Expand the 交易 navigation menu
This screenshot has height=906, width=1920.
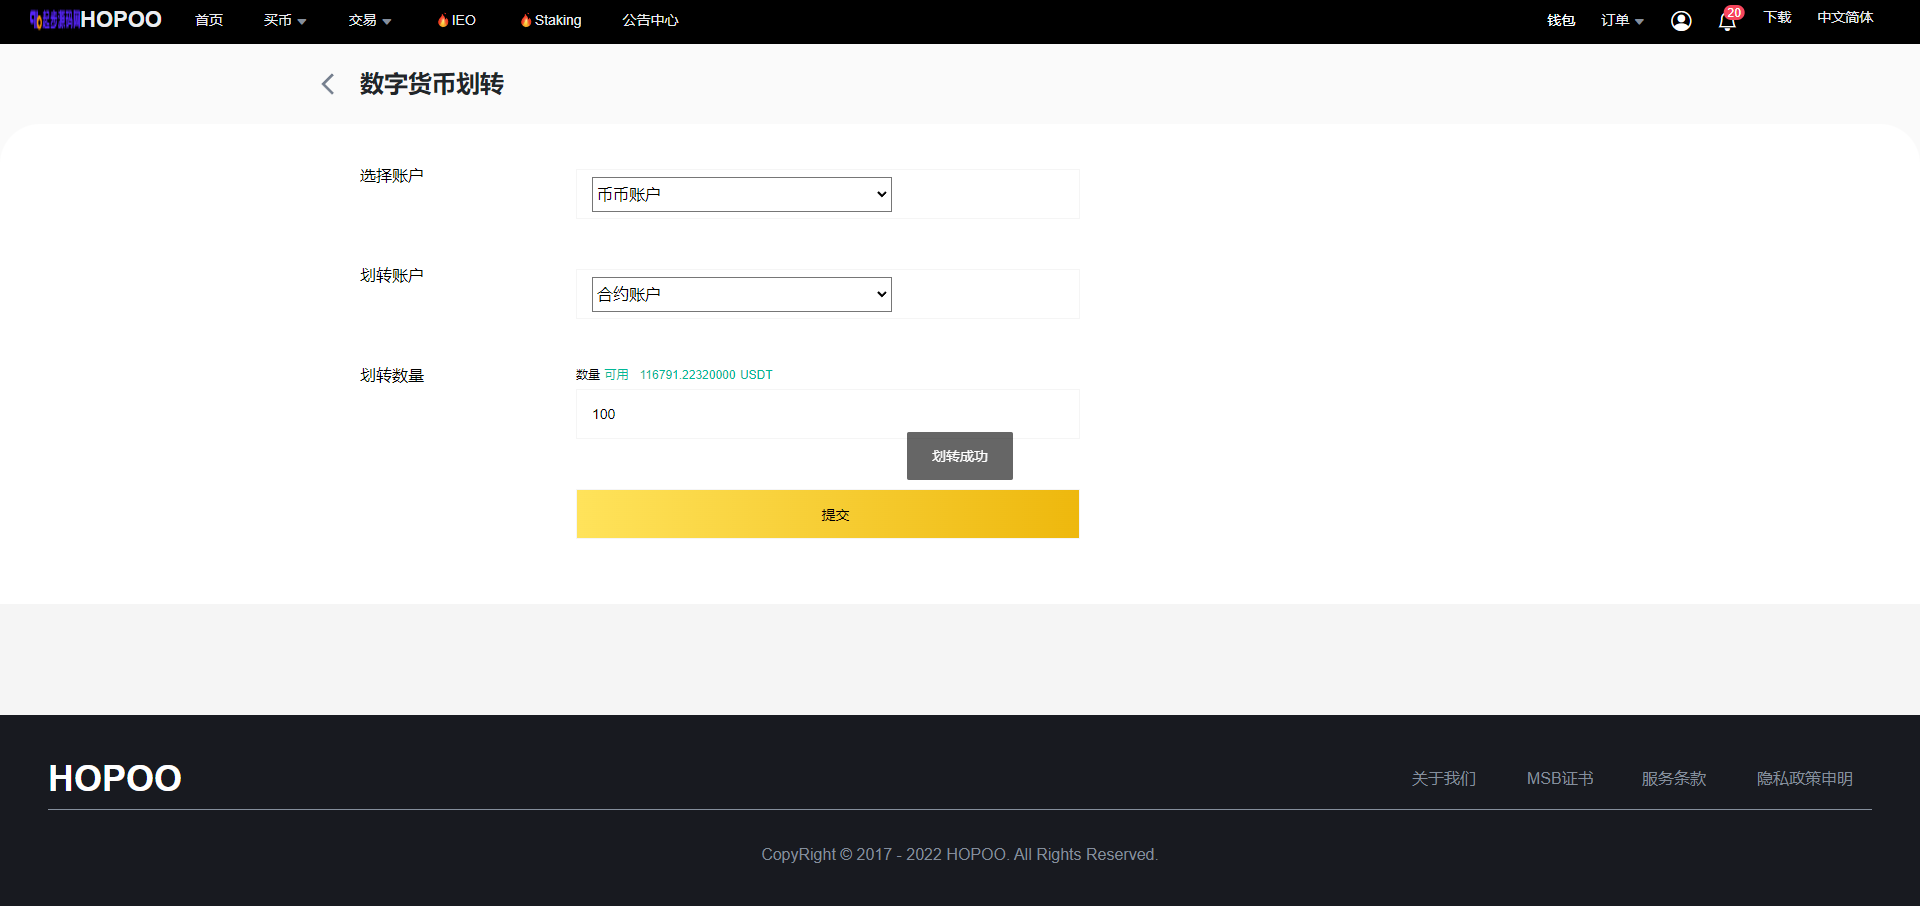pyautogui.click(x=369, y=21)
